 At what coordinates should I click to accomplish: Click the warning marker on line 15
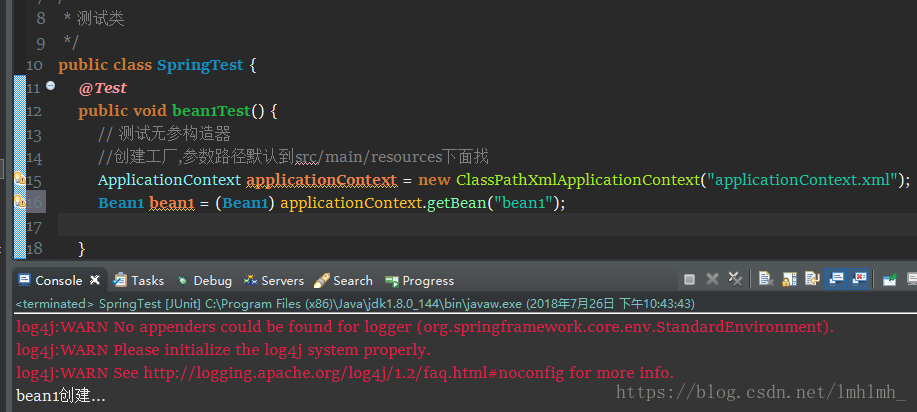(x=20, y=178)
